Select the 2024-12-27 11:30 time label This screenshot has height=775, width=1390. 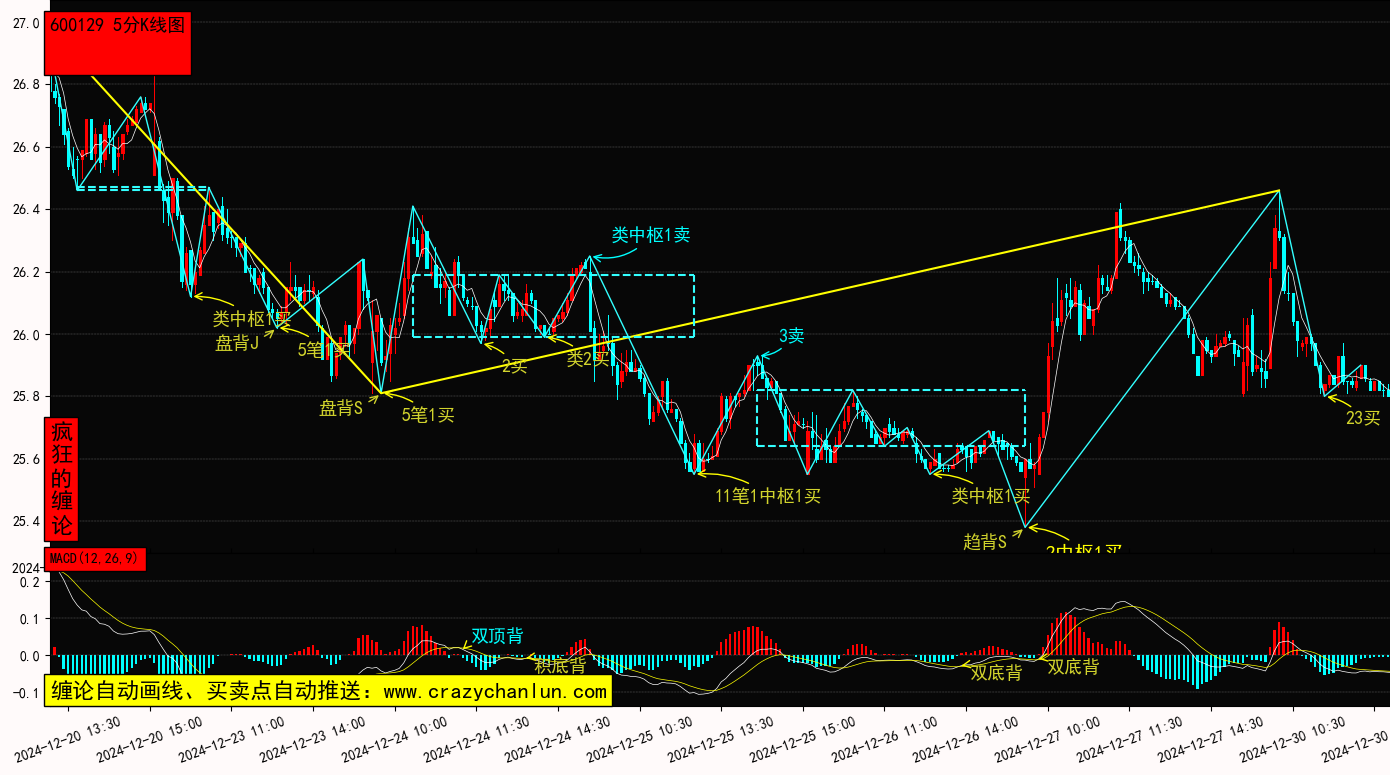point(1130,739)
